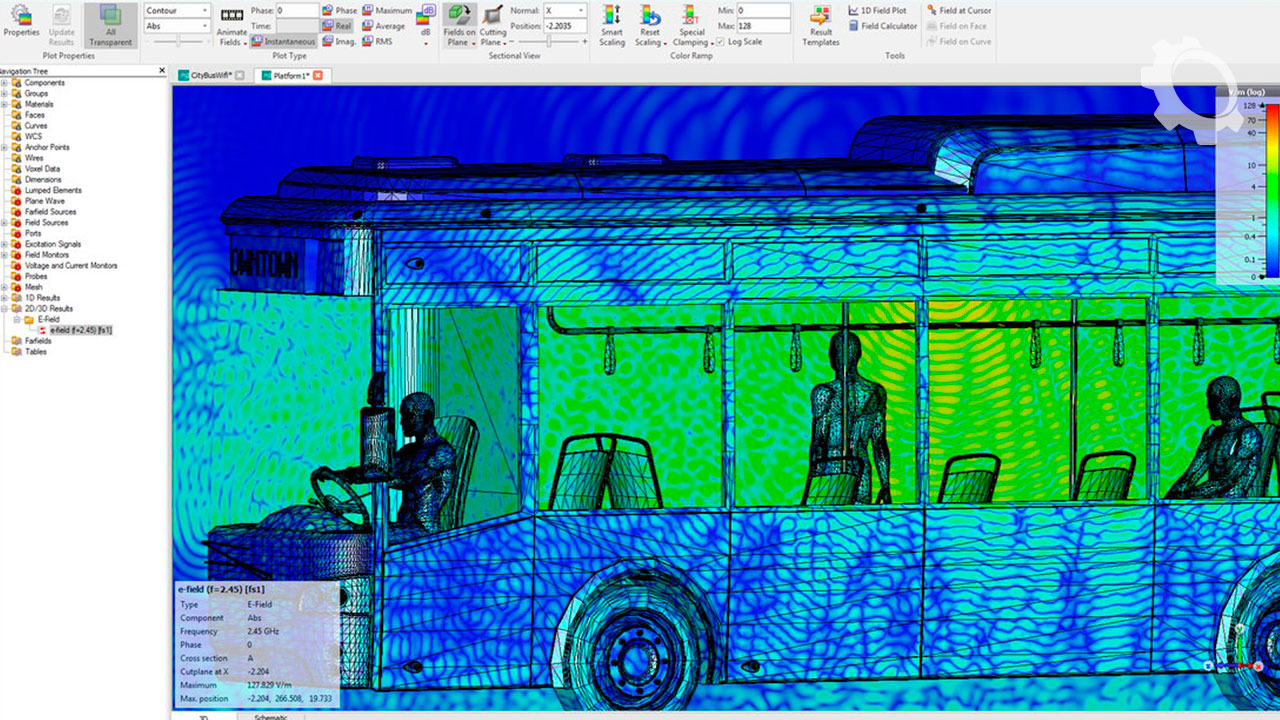Click the Special Clamping icon
The width and height of the screenshot is (1280, 720).
coord(690,25)
